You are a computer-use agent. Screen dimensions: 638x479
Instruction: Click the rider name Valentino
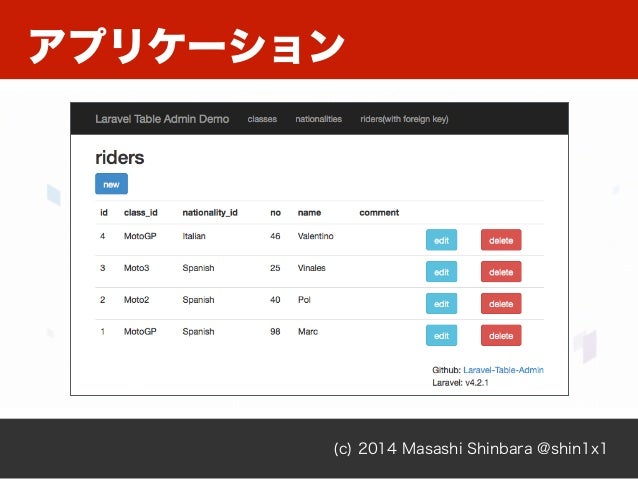315,236
